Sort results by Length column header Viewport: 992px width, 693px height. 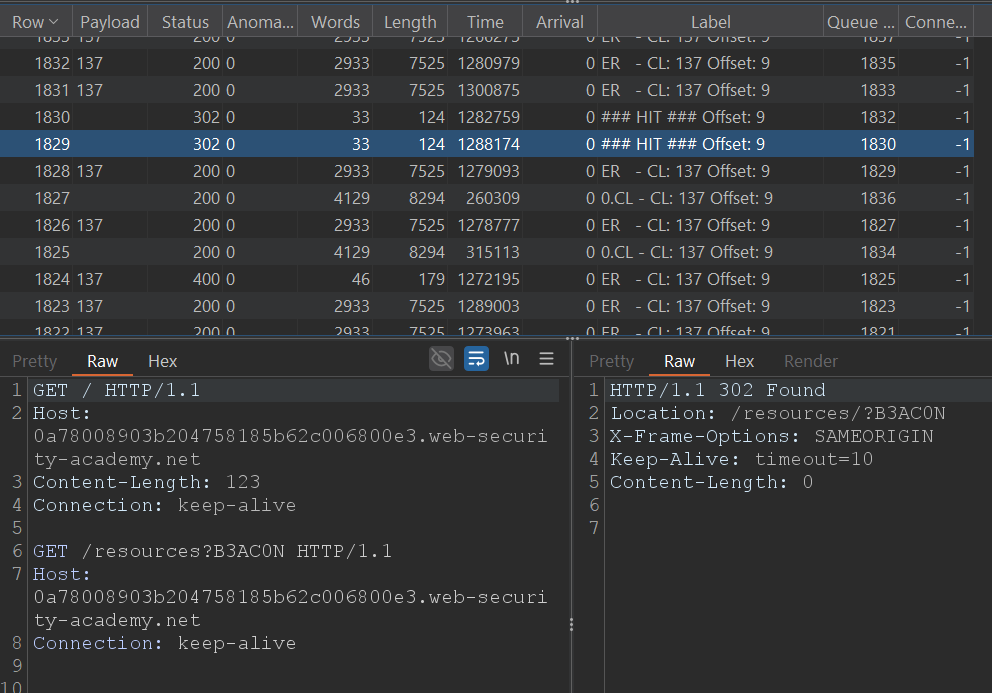(410, 22)
